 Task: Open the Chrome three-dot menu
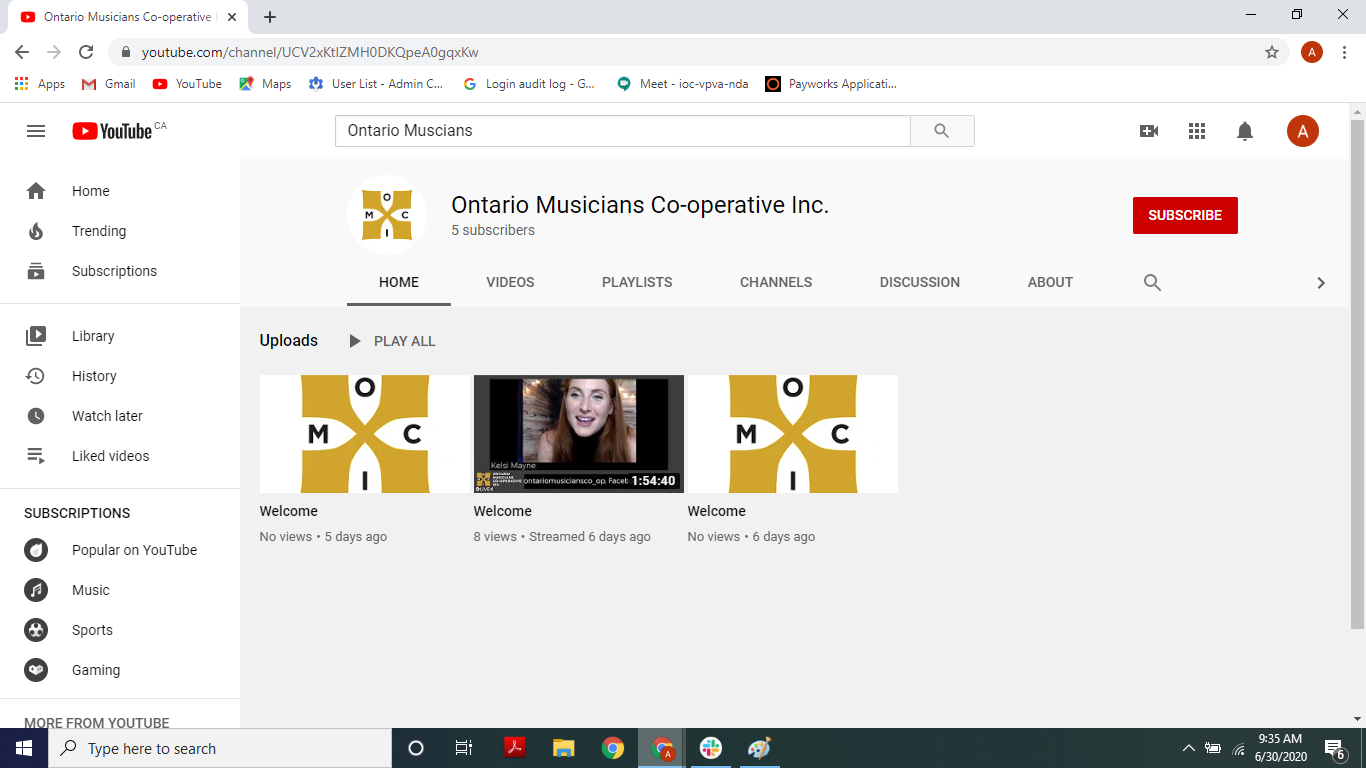(x=1345, y=52)
